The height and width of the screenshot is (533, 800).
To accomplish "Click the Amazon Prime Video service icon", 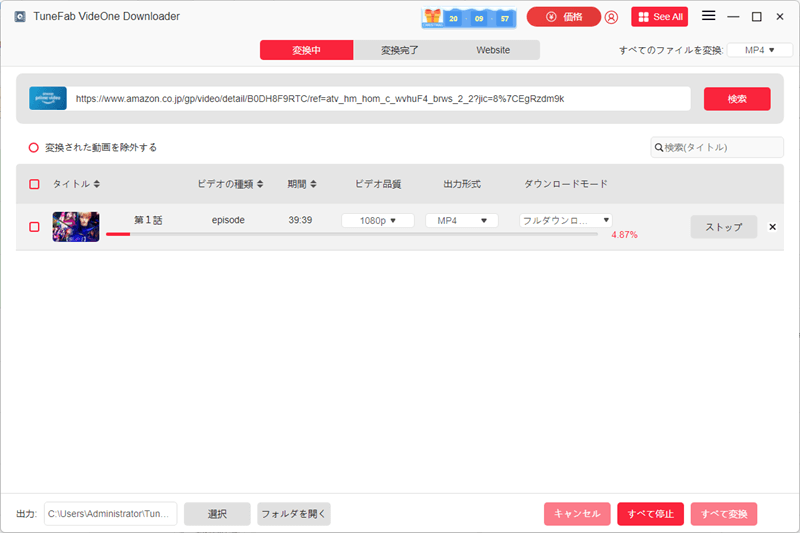I will (48, 98).
